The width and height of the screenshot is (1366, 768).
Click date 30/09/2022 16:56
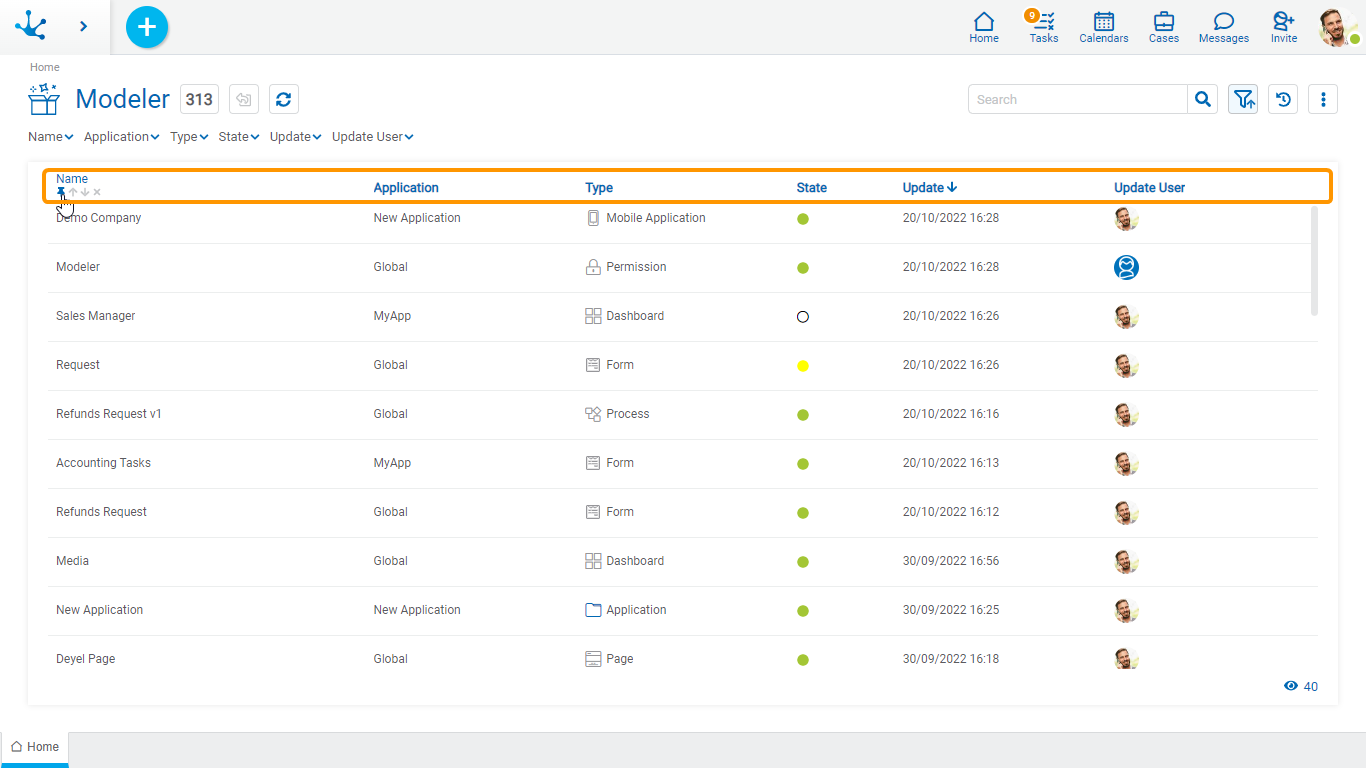(x=951, y=561)
